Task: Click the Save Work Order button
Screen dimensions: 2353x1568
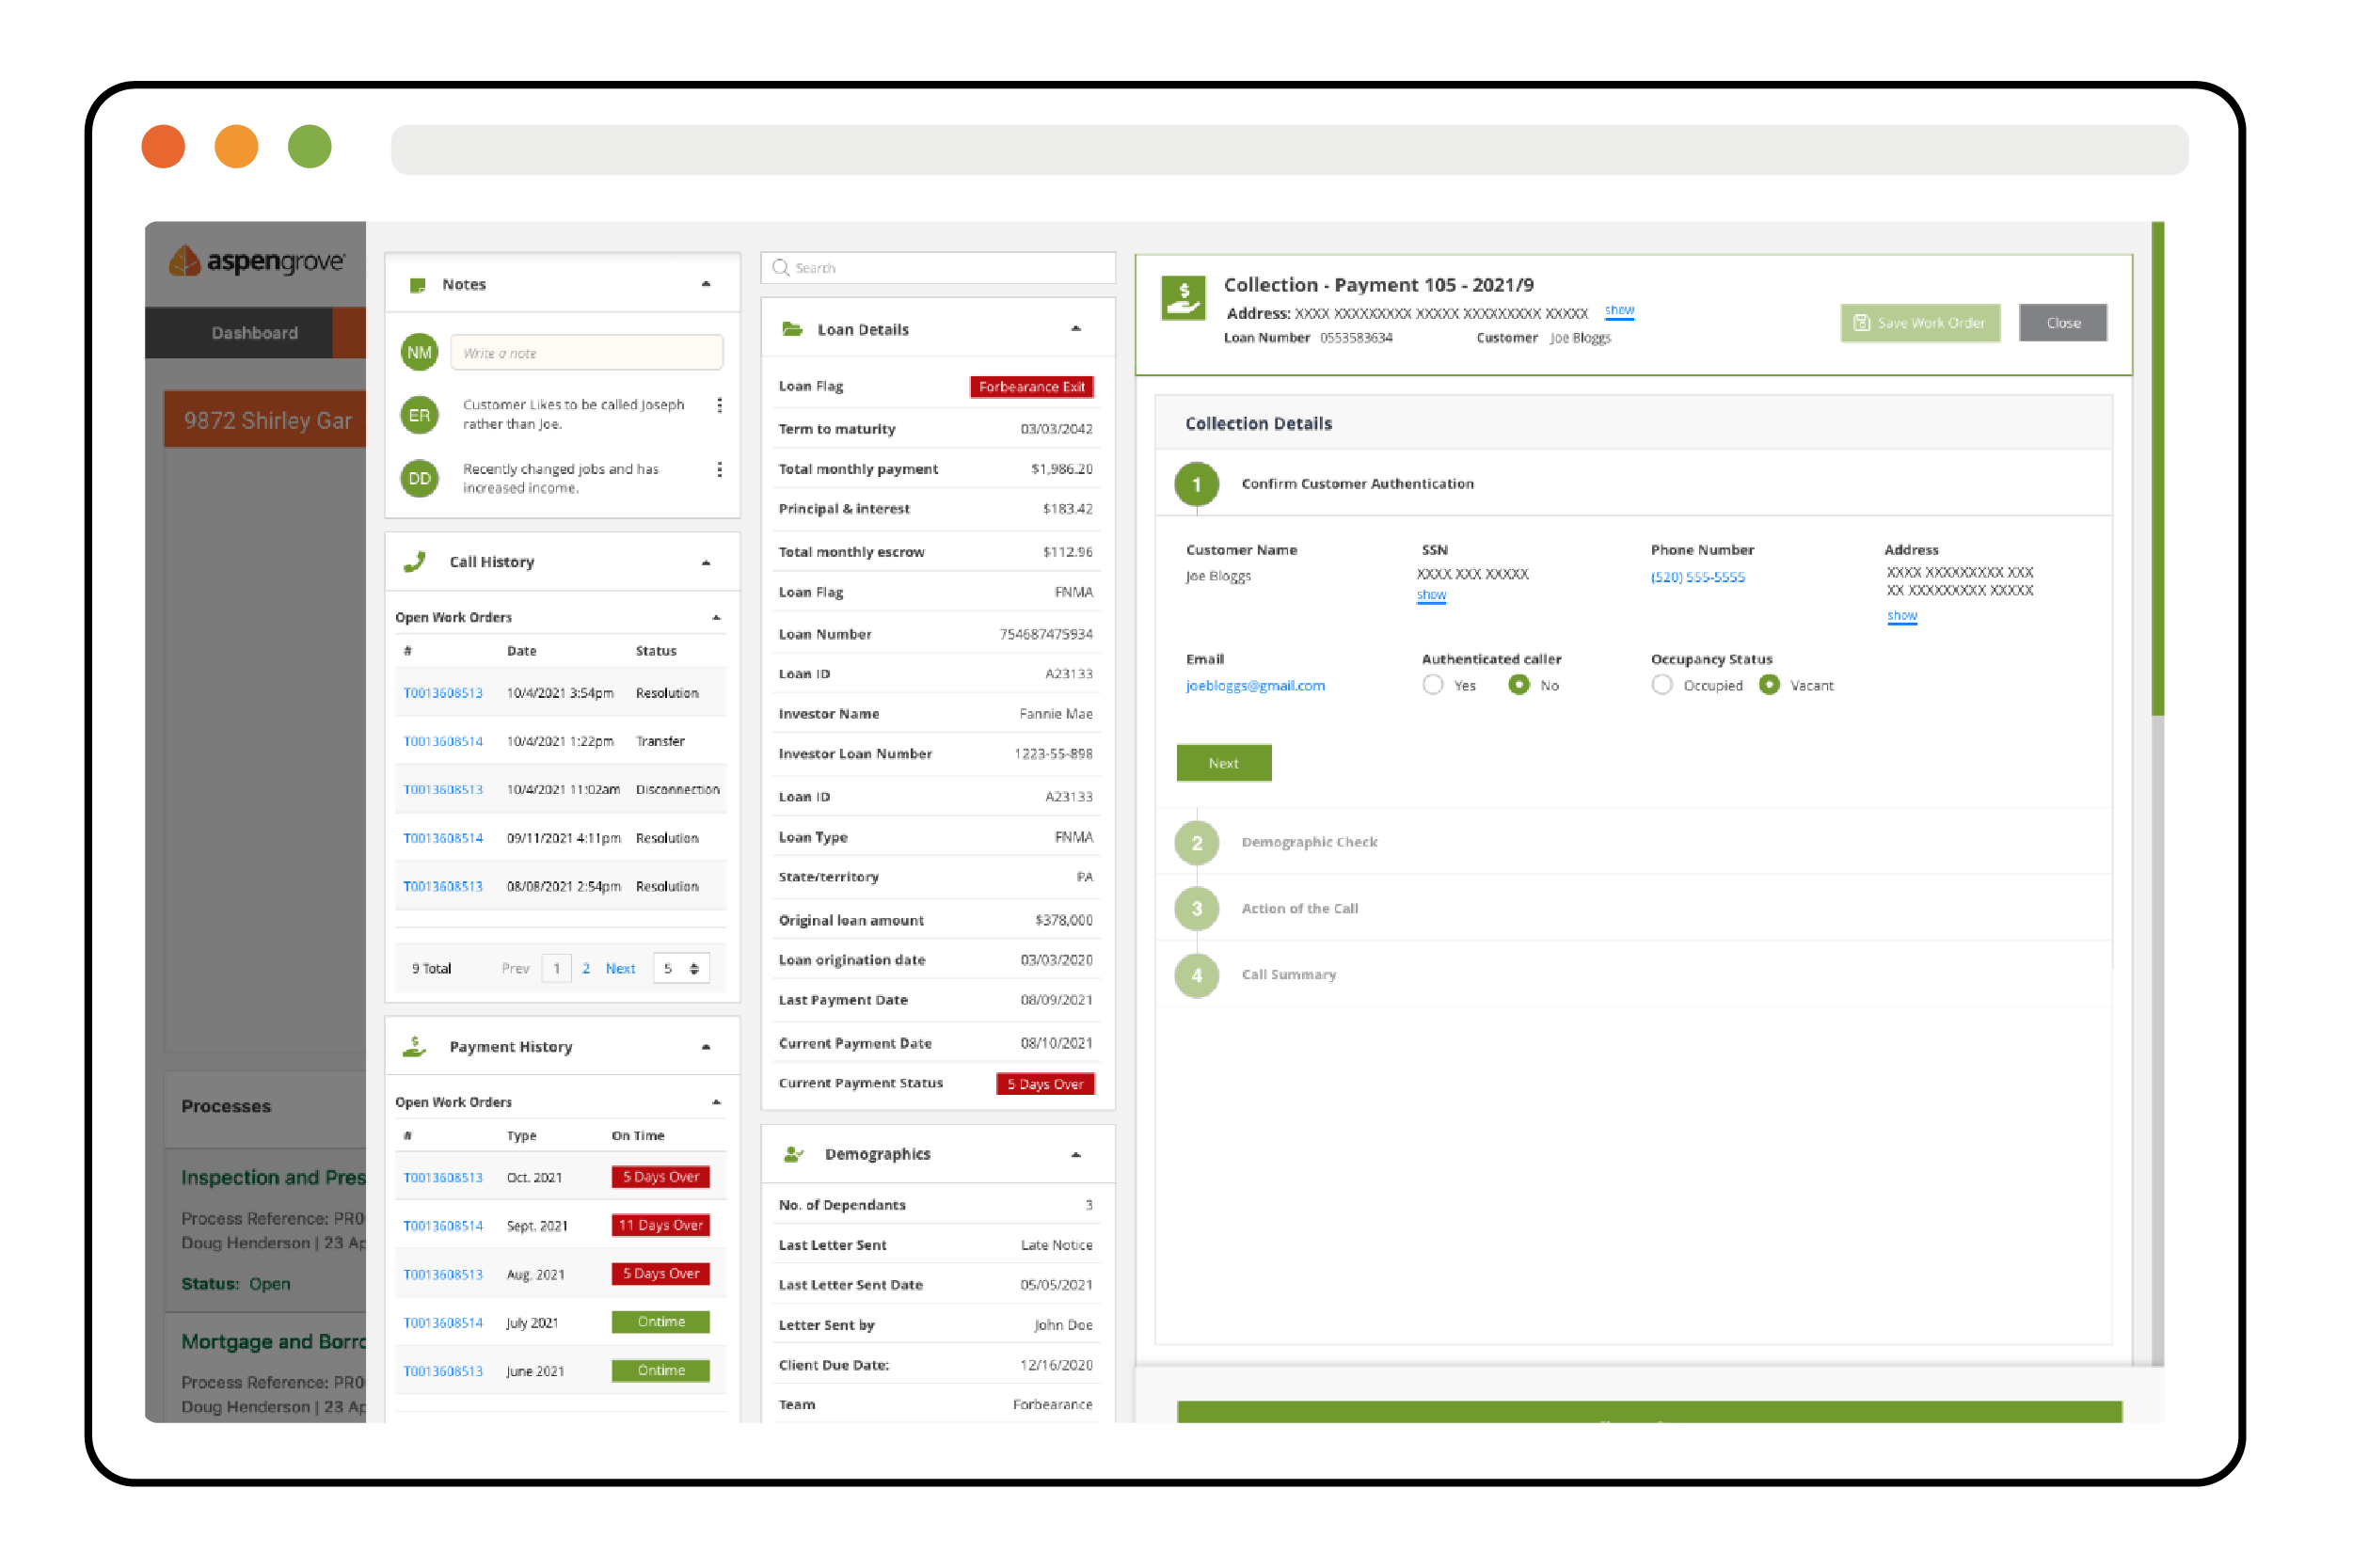Action: [1919, 323]
